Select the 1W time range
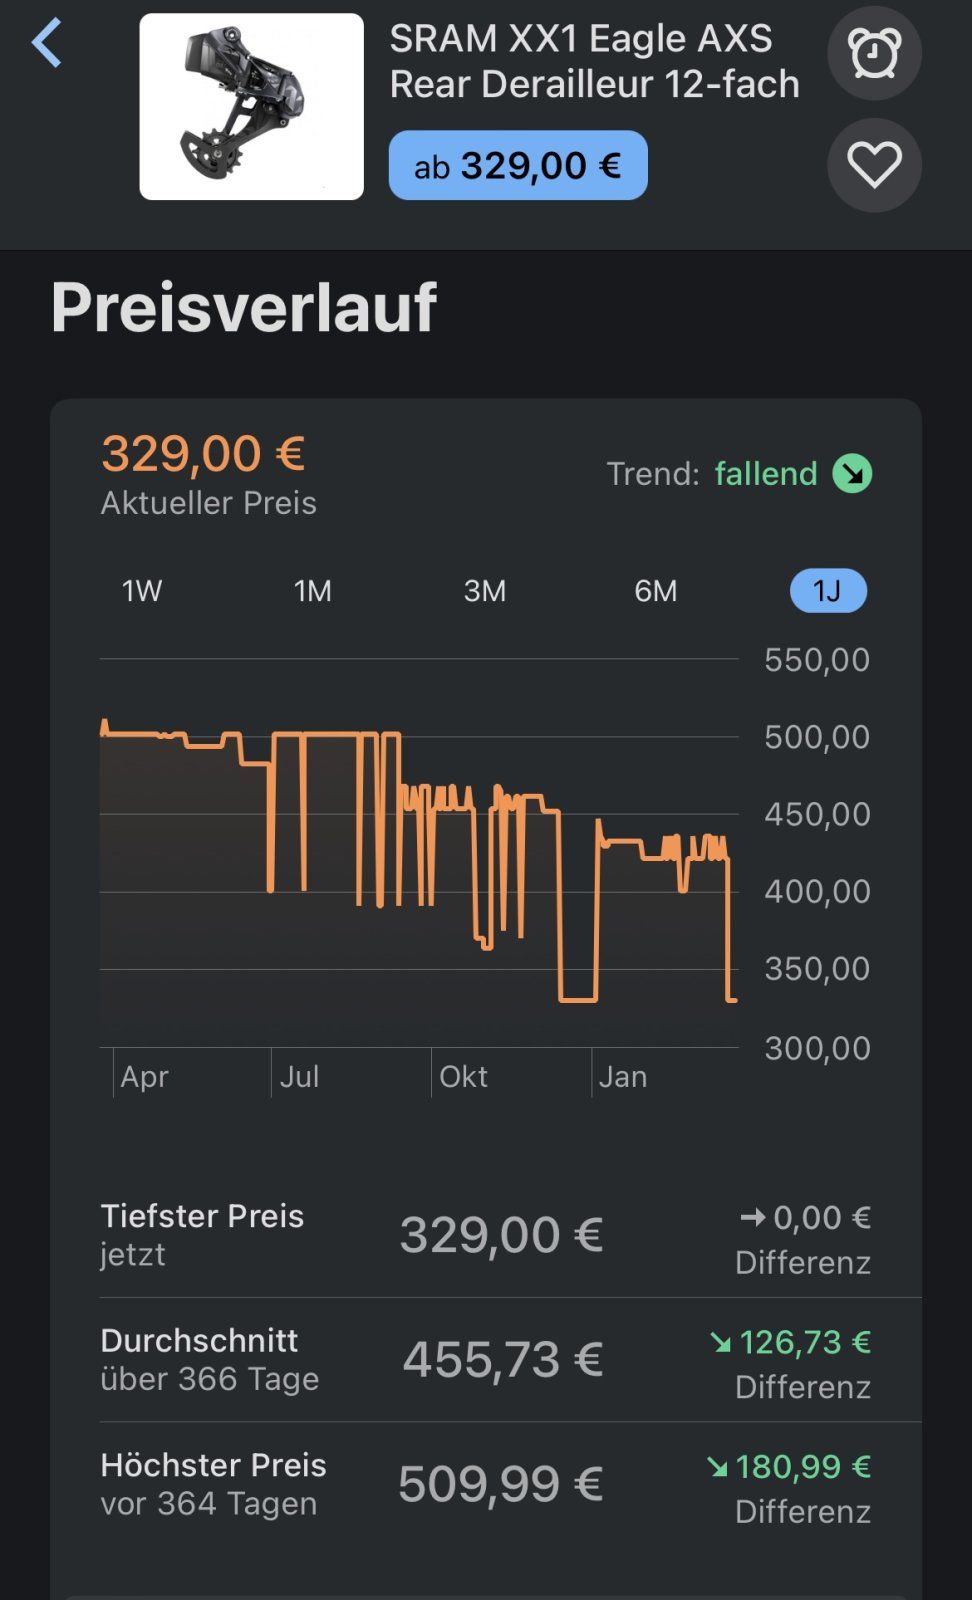Image resolution: width=972 pixels, height=1600 pixels. tap(141, 591)
